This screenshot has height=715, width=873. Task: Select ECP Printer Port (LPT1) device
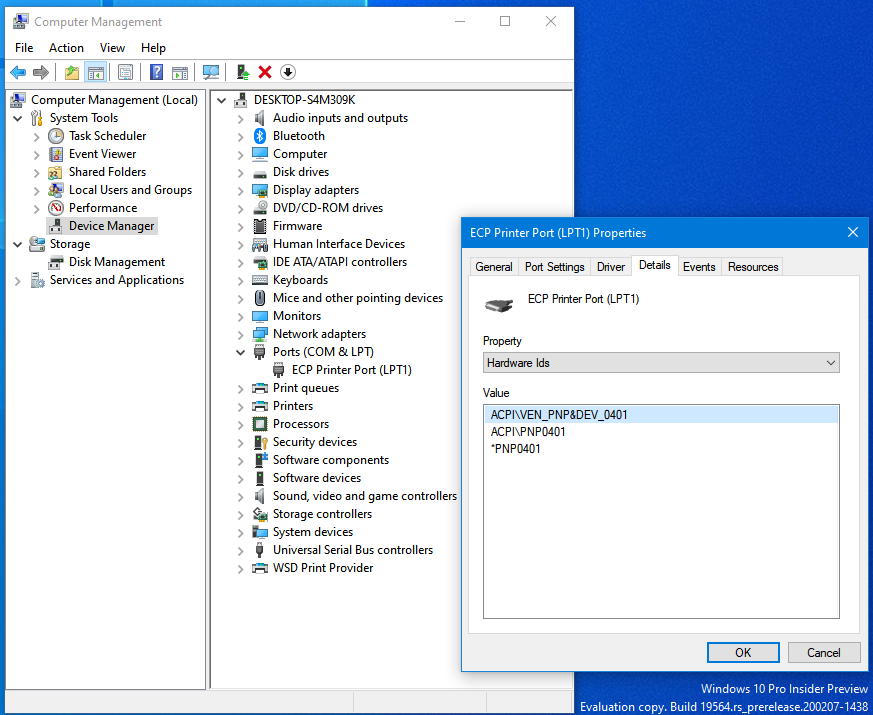(x=351, y=370)
